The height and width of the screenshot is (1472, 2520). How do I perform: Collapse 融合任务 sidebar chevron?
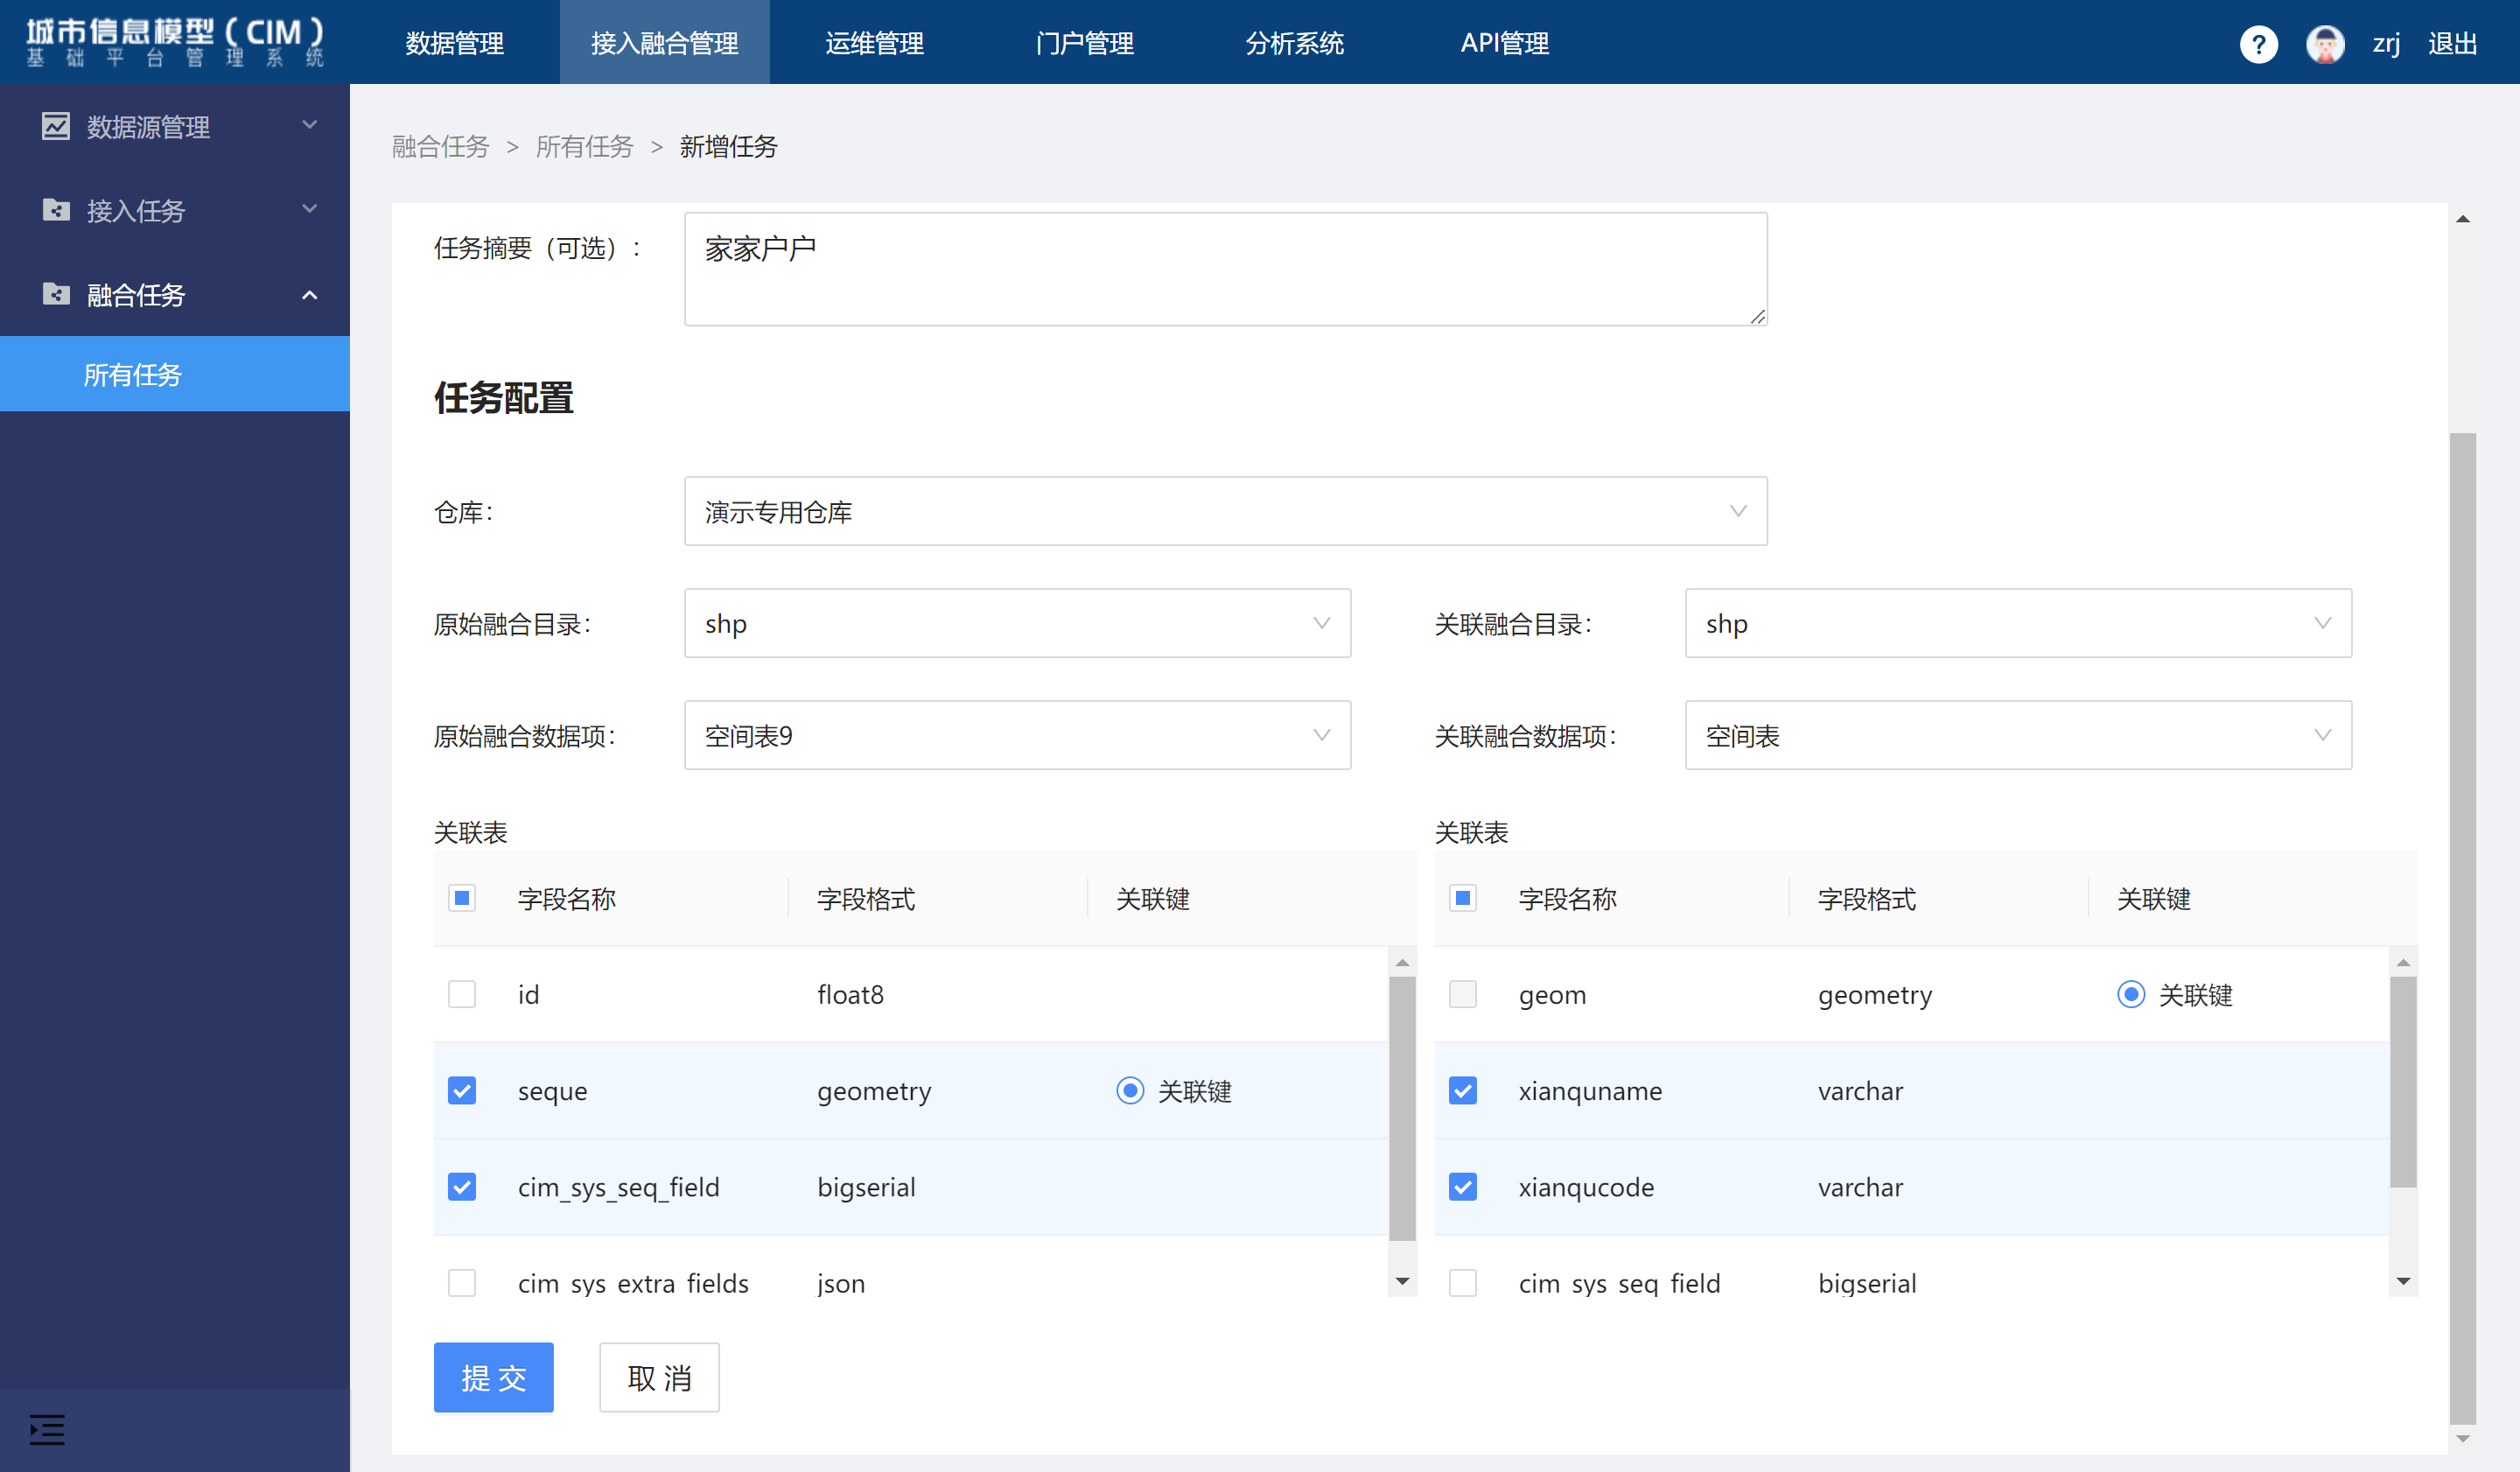[310, 295]
